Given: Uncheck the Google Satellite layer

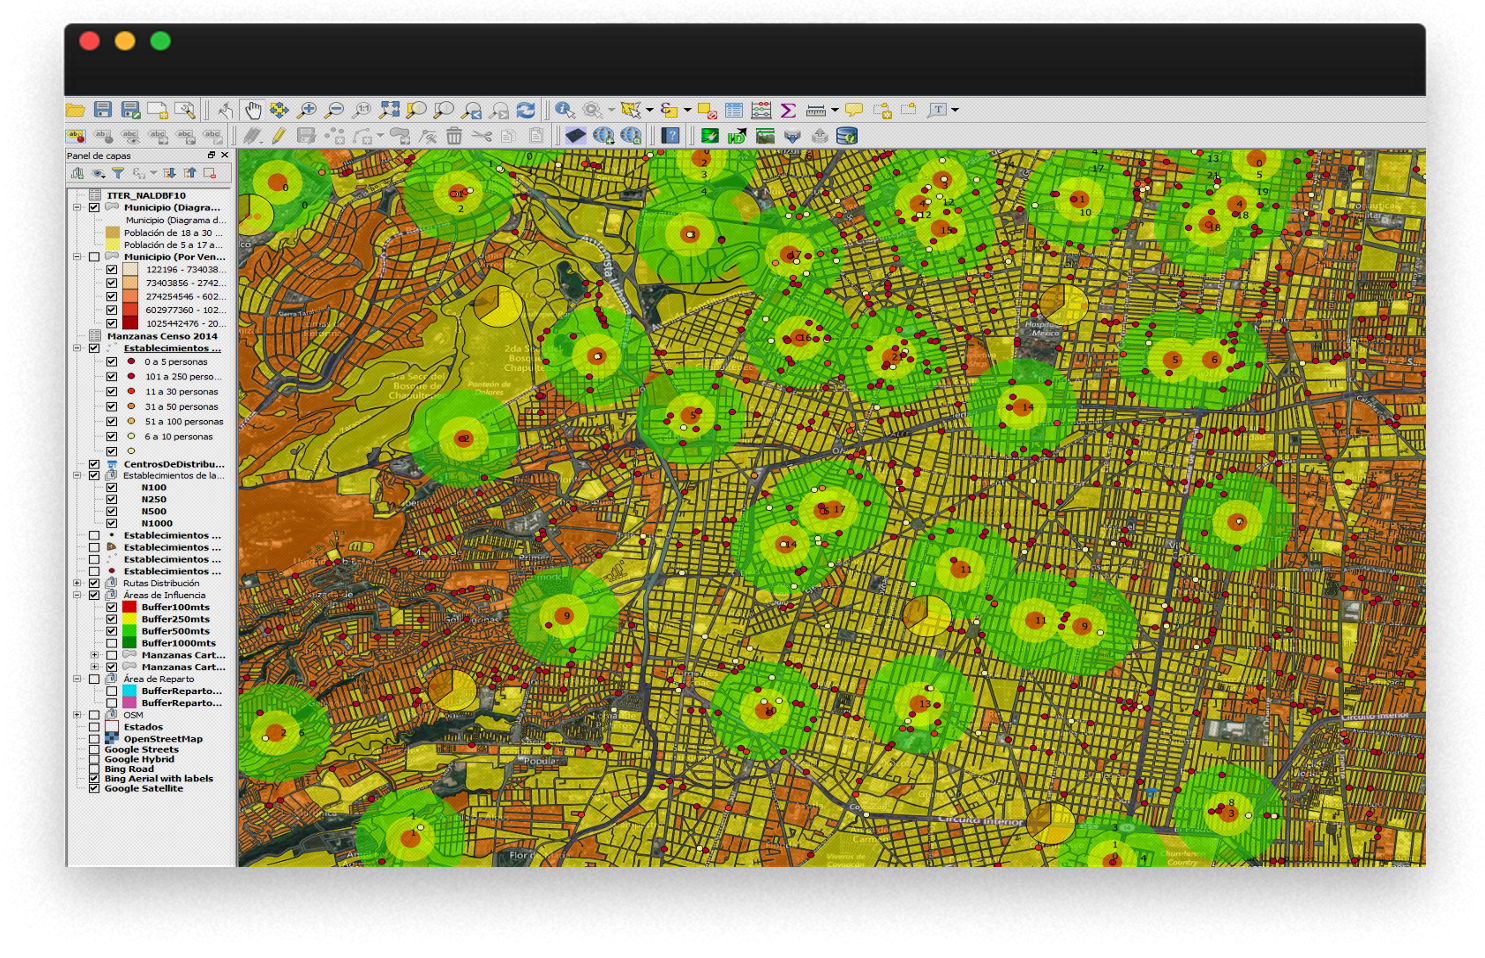Looking at the screenshot, I should tap(94, 788).
